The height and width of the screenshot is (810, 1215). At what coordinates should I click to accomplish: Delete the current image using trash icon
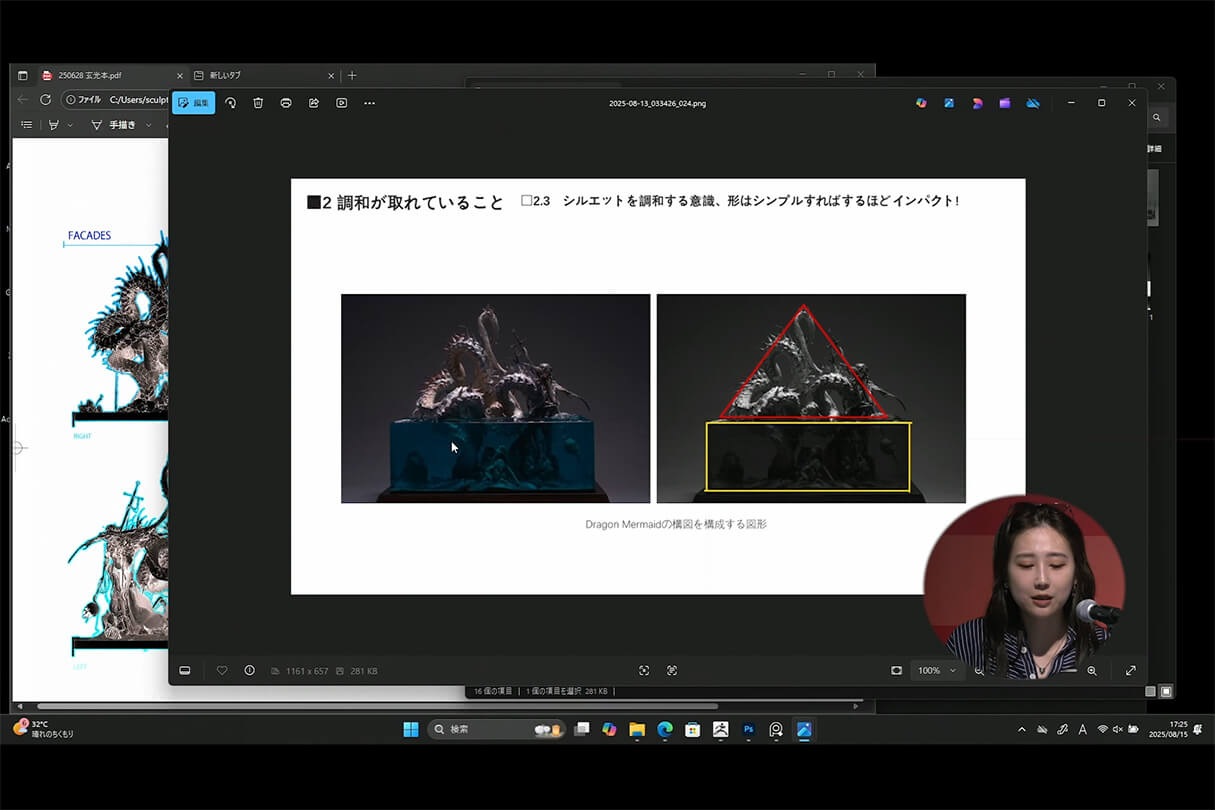[x=258, y=102]
